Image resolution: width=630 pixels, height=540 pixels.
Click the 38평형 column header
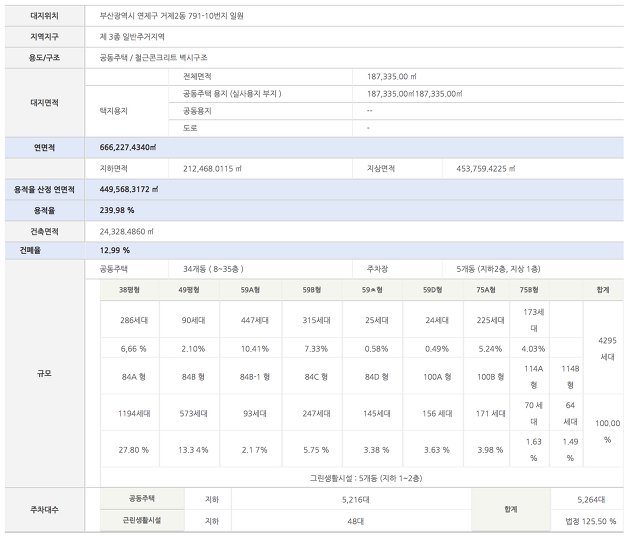(129, 290)
